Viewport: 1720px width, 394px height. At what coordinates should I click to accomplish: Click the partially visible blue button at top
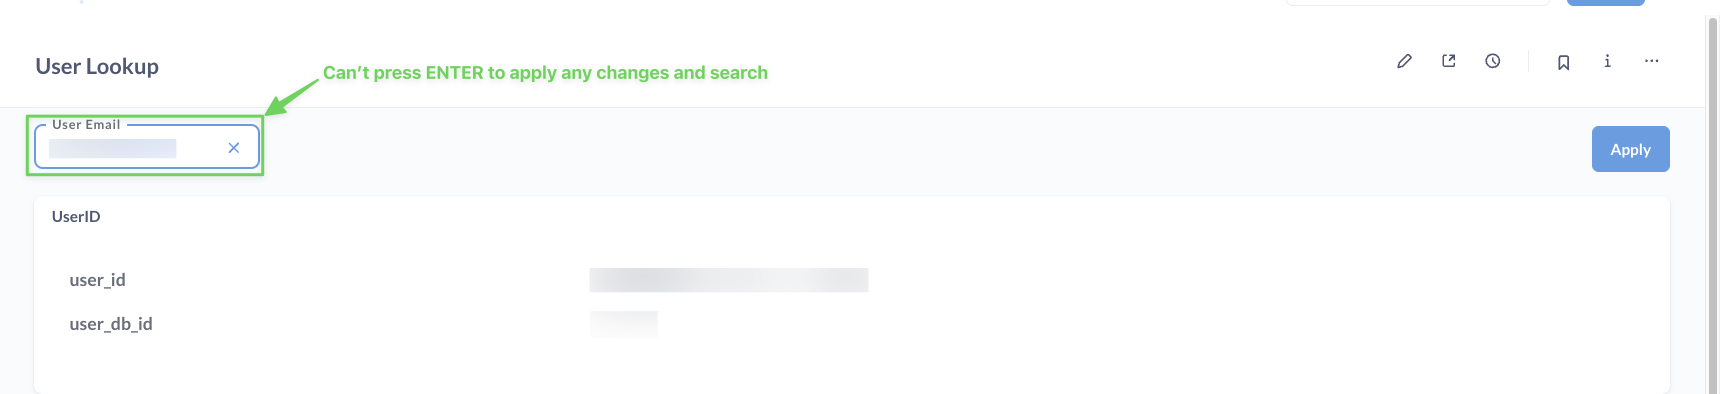click(x=1605, y=3)
